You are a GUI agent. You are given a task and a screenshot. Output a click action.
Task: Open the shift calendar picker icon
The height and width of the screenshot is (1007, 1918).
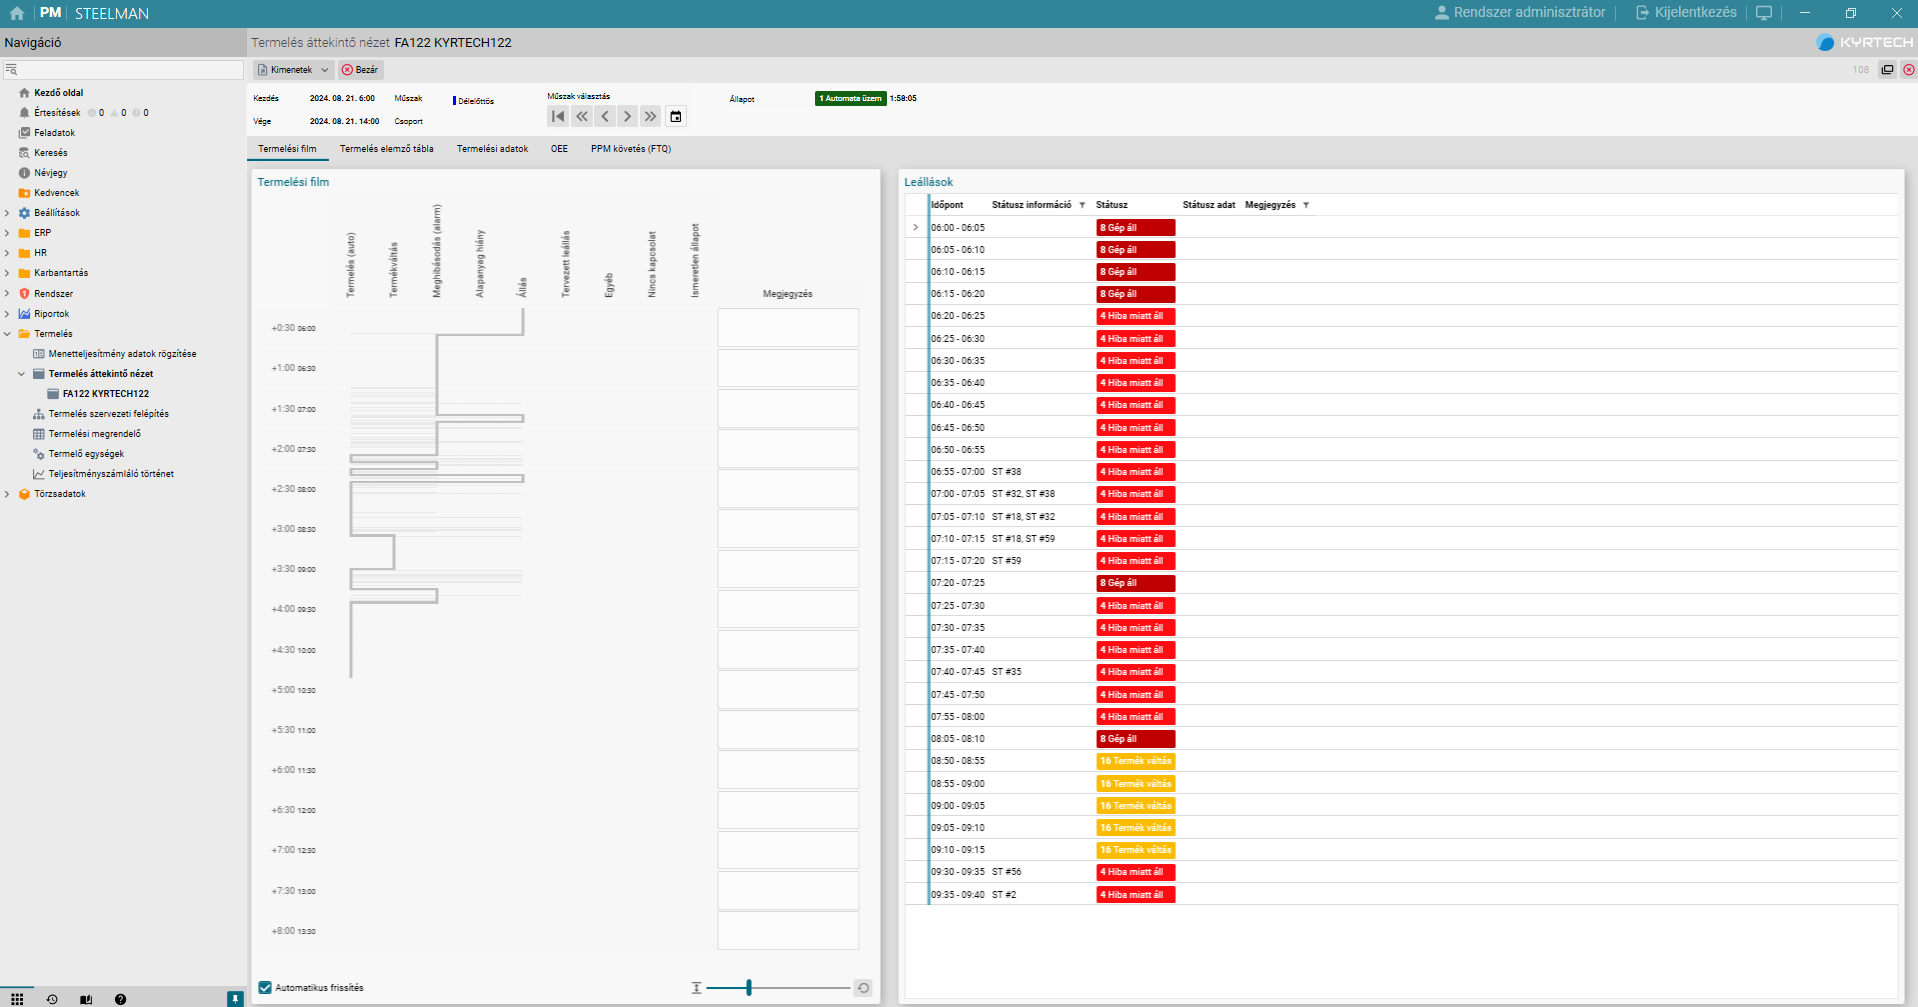tap(676, 117)
